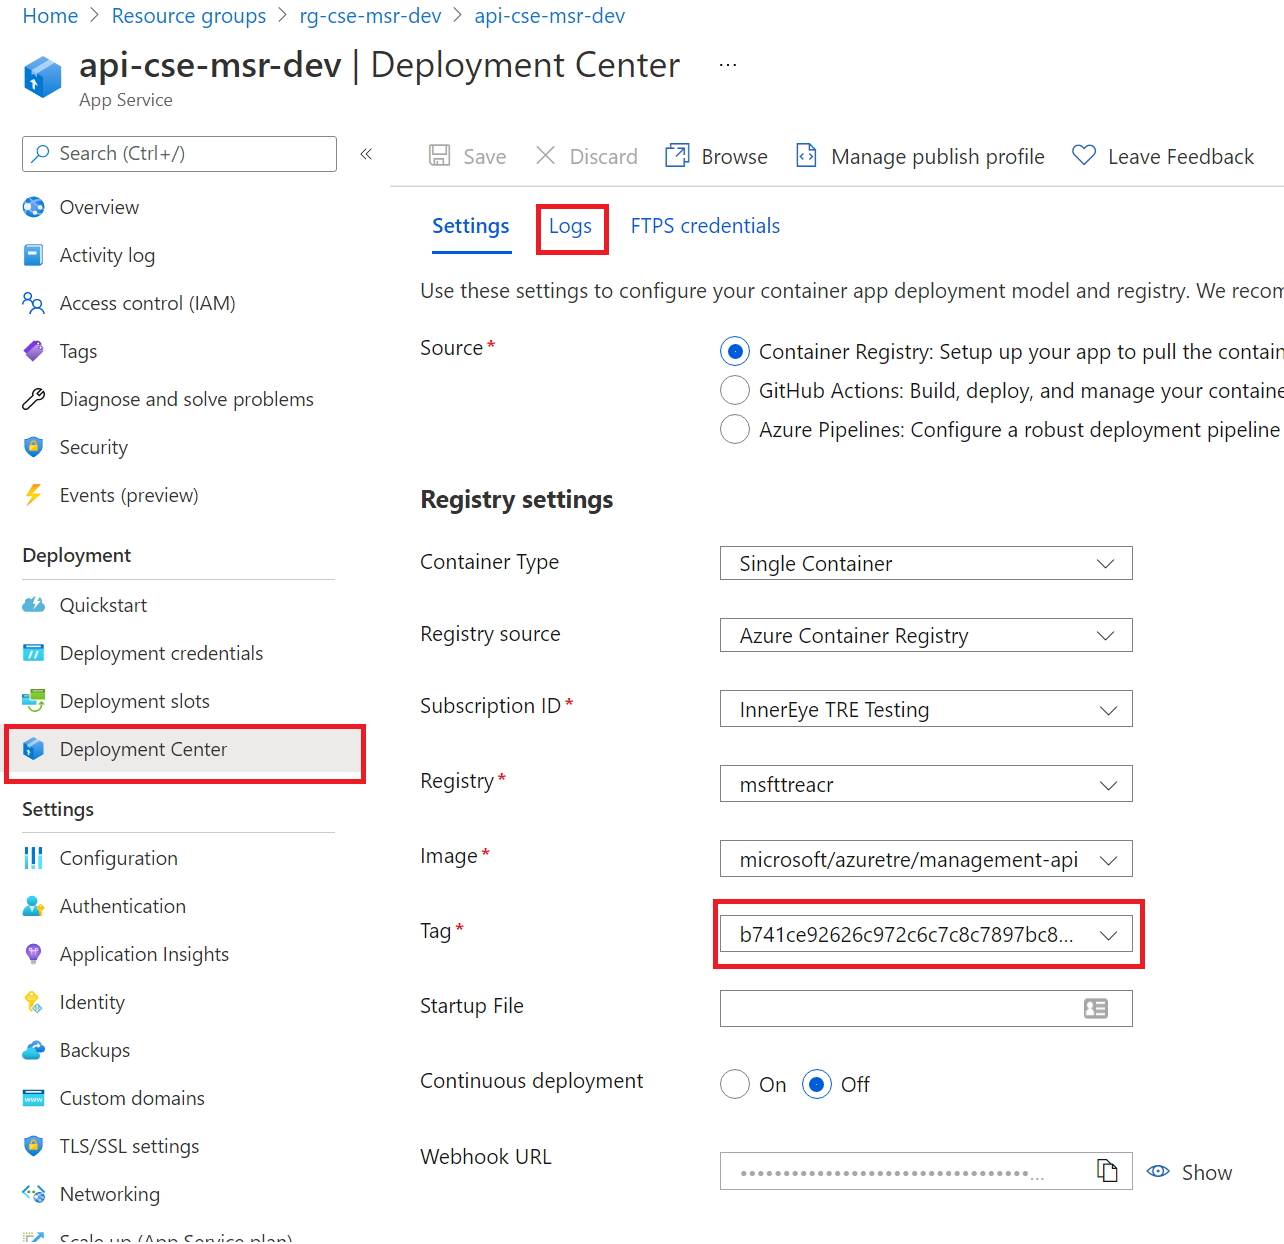Select Azure Pipelines deployment option
This screenshot has height=1244, width=1284.
pyautogui.click(x=735, y=429)
